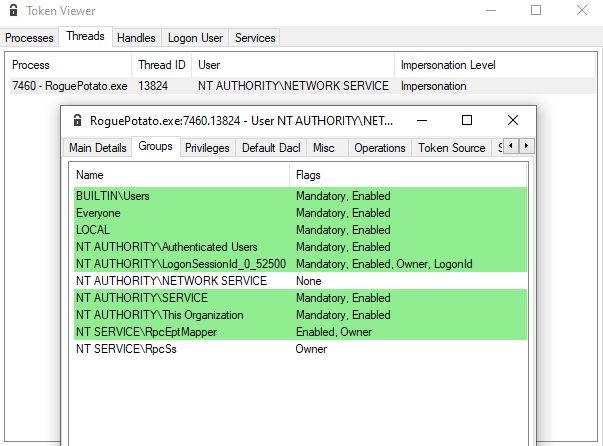Viewport: 603px width, 446px height.
Task: Maximize the RoguePotato token window
Action: [x=467, y=120]
